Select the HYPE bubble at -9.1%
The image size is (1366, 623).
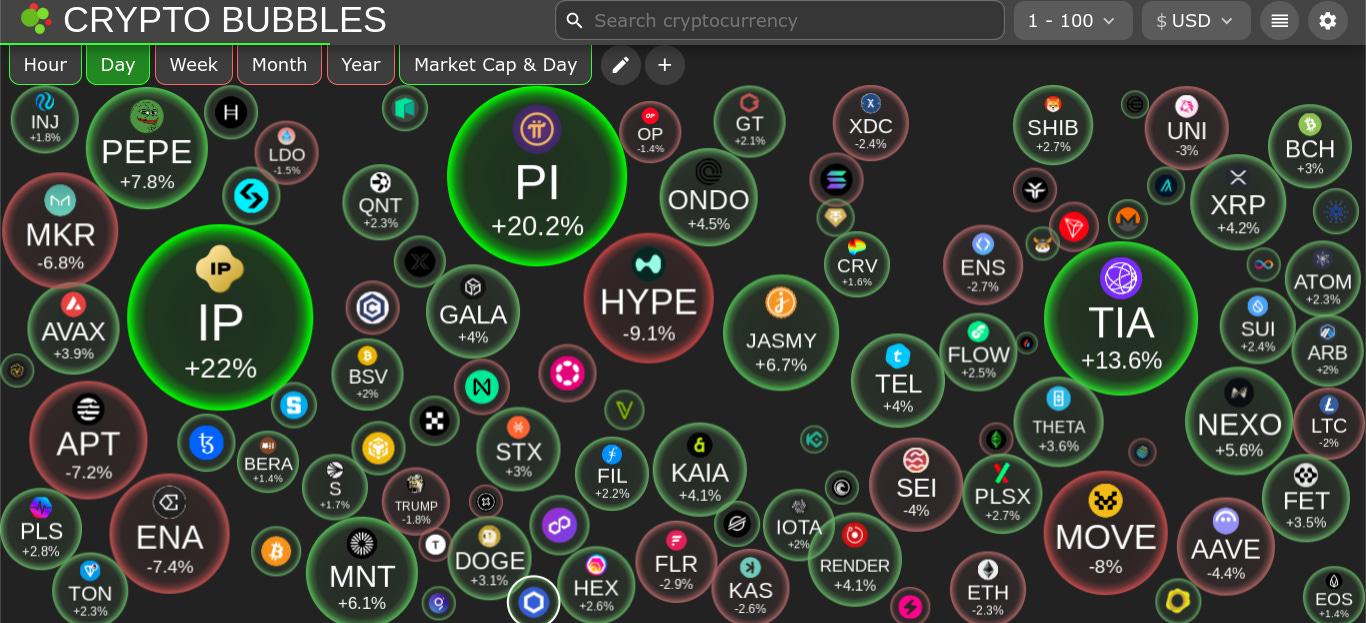coord(648,298)
